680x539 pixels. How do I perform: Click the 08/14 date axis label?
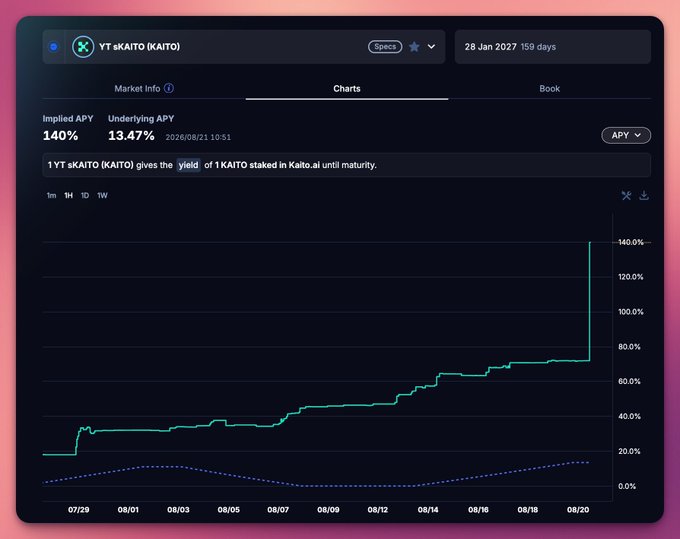click(x=428, y=510)
